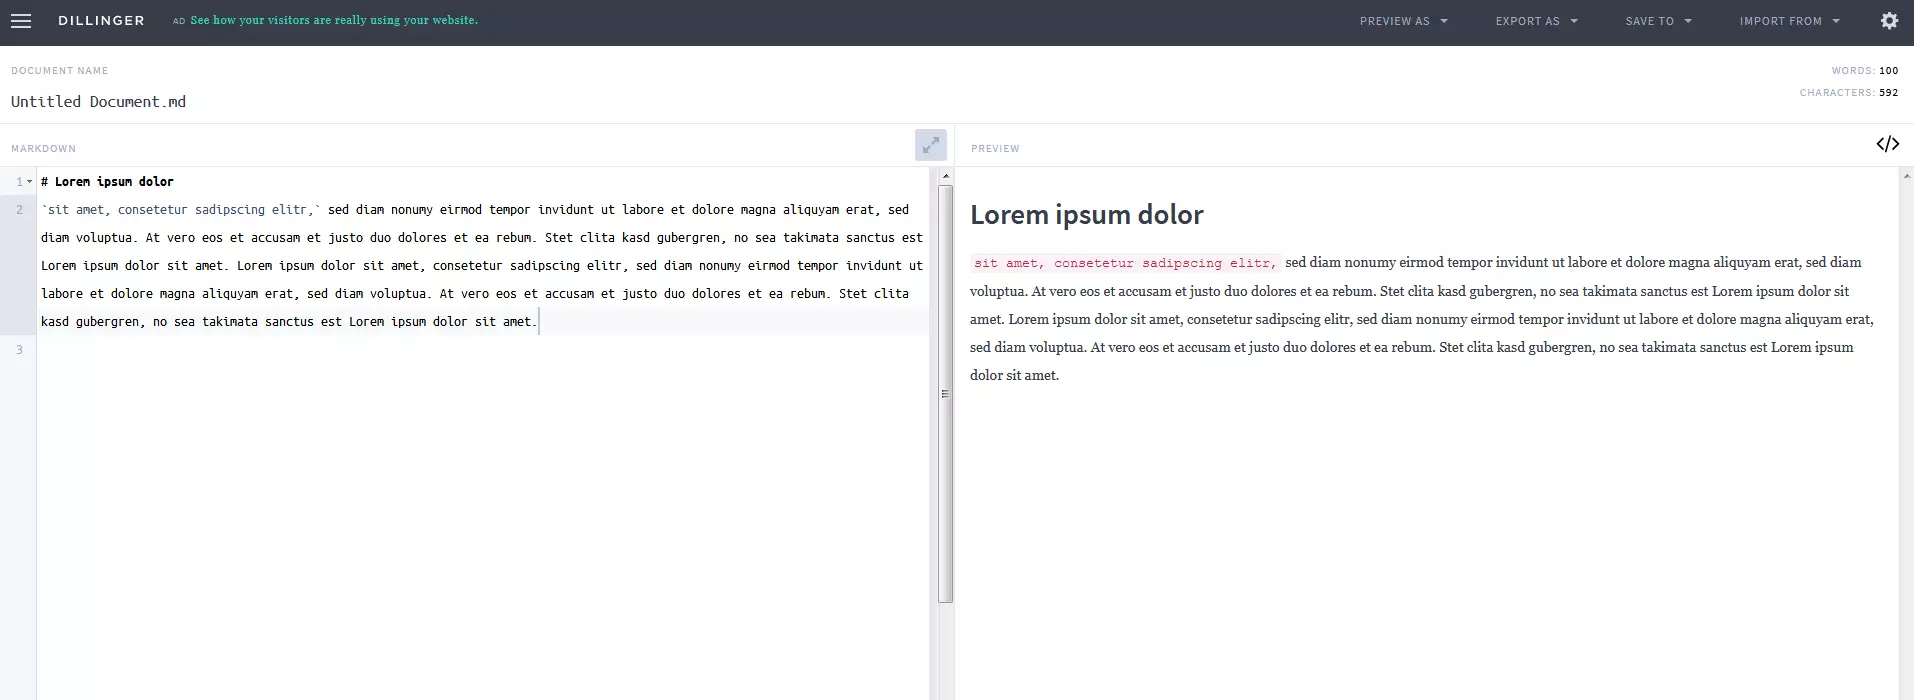Click the markdown editor scroll-up arrow
This screenshot has width=1914, height=700.
pos(945,176)
